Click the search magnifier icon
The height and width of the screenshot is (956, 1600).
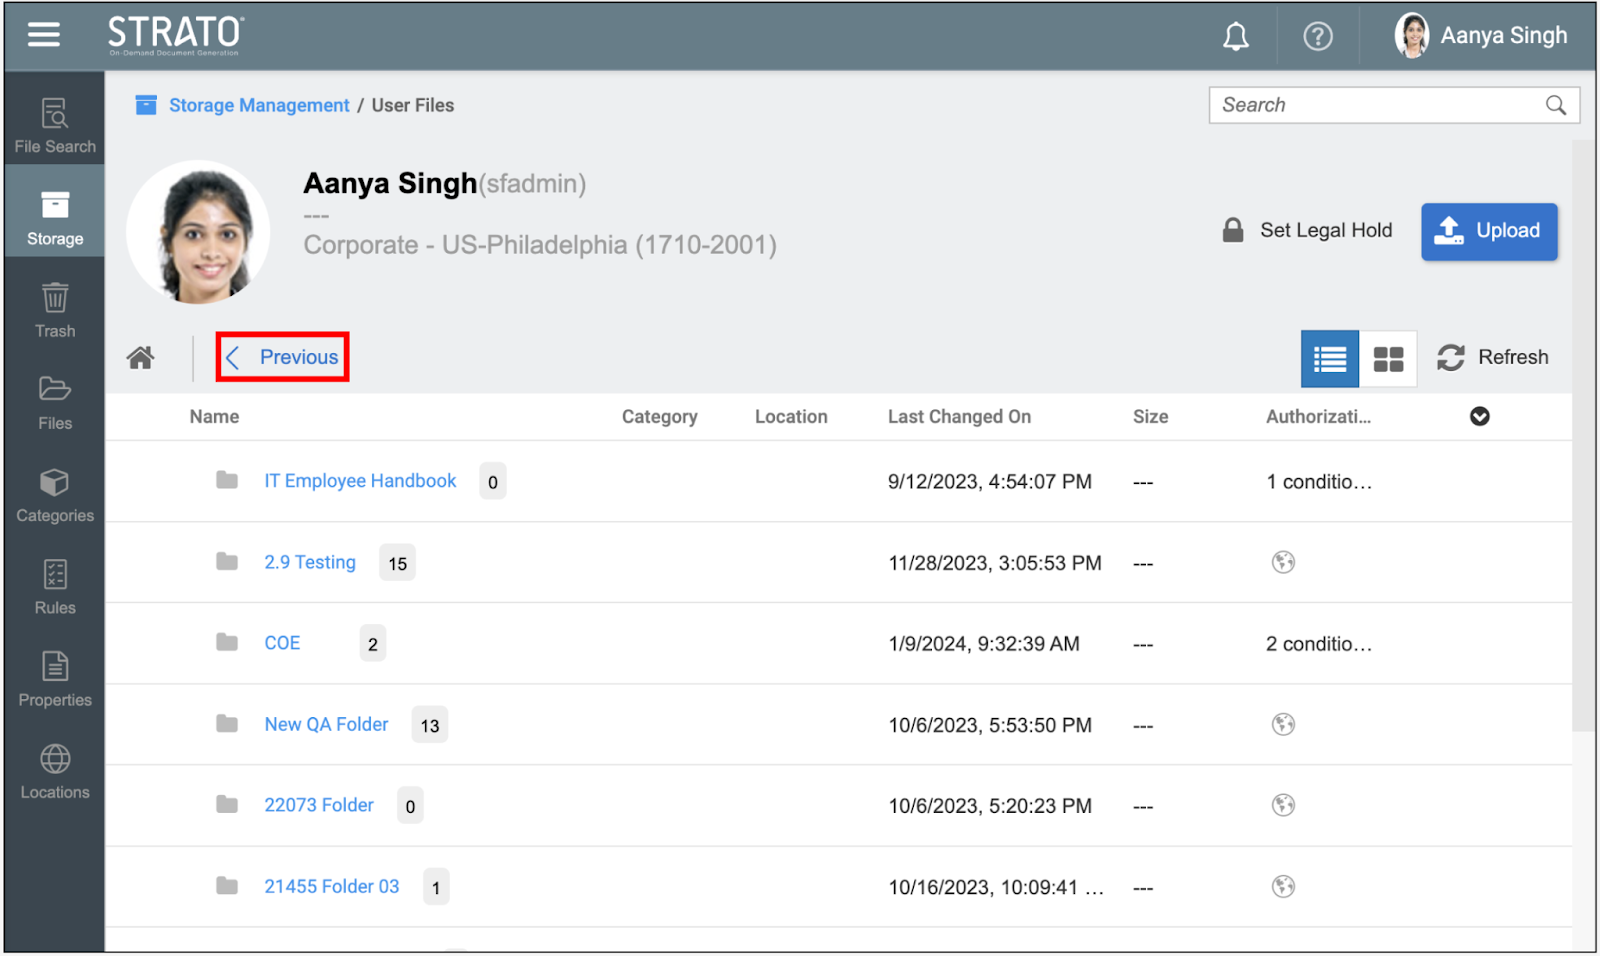pyautogui.click(x=1555, y=106)
